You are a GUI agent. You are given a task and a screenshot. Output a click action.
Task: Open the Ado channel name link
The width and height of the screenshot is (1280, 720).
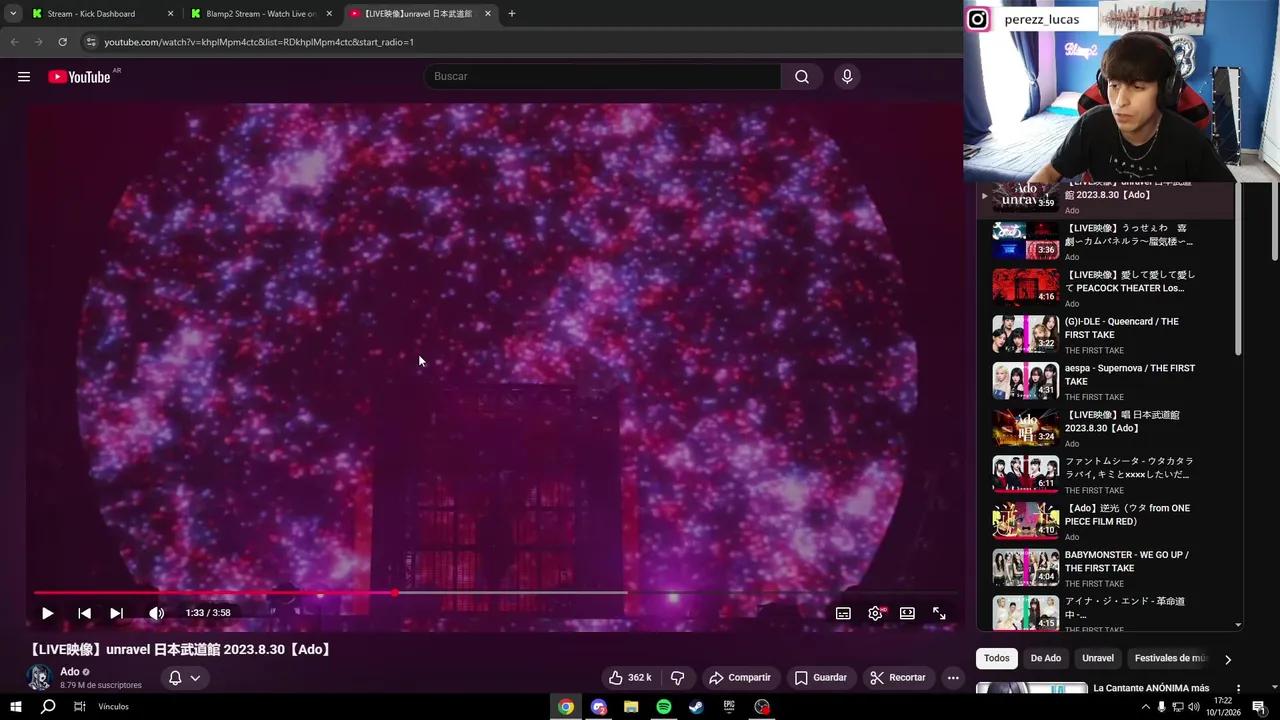pyautogui.click(x=69, y=672)
